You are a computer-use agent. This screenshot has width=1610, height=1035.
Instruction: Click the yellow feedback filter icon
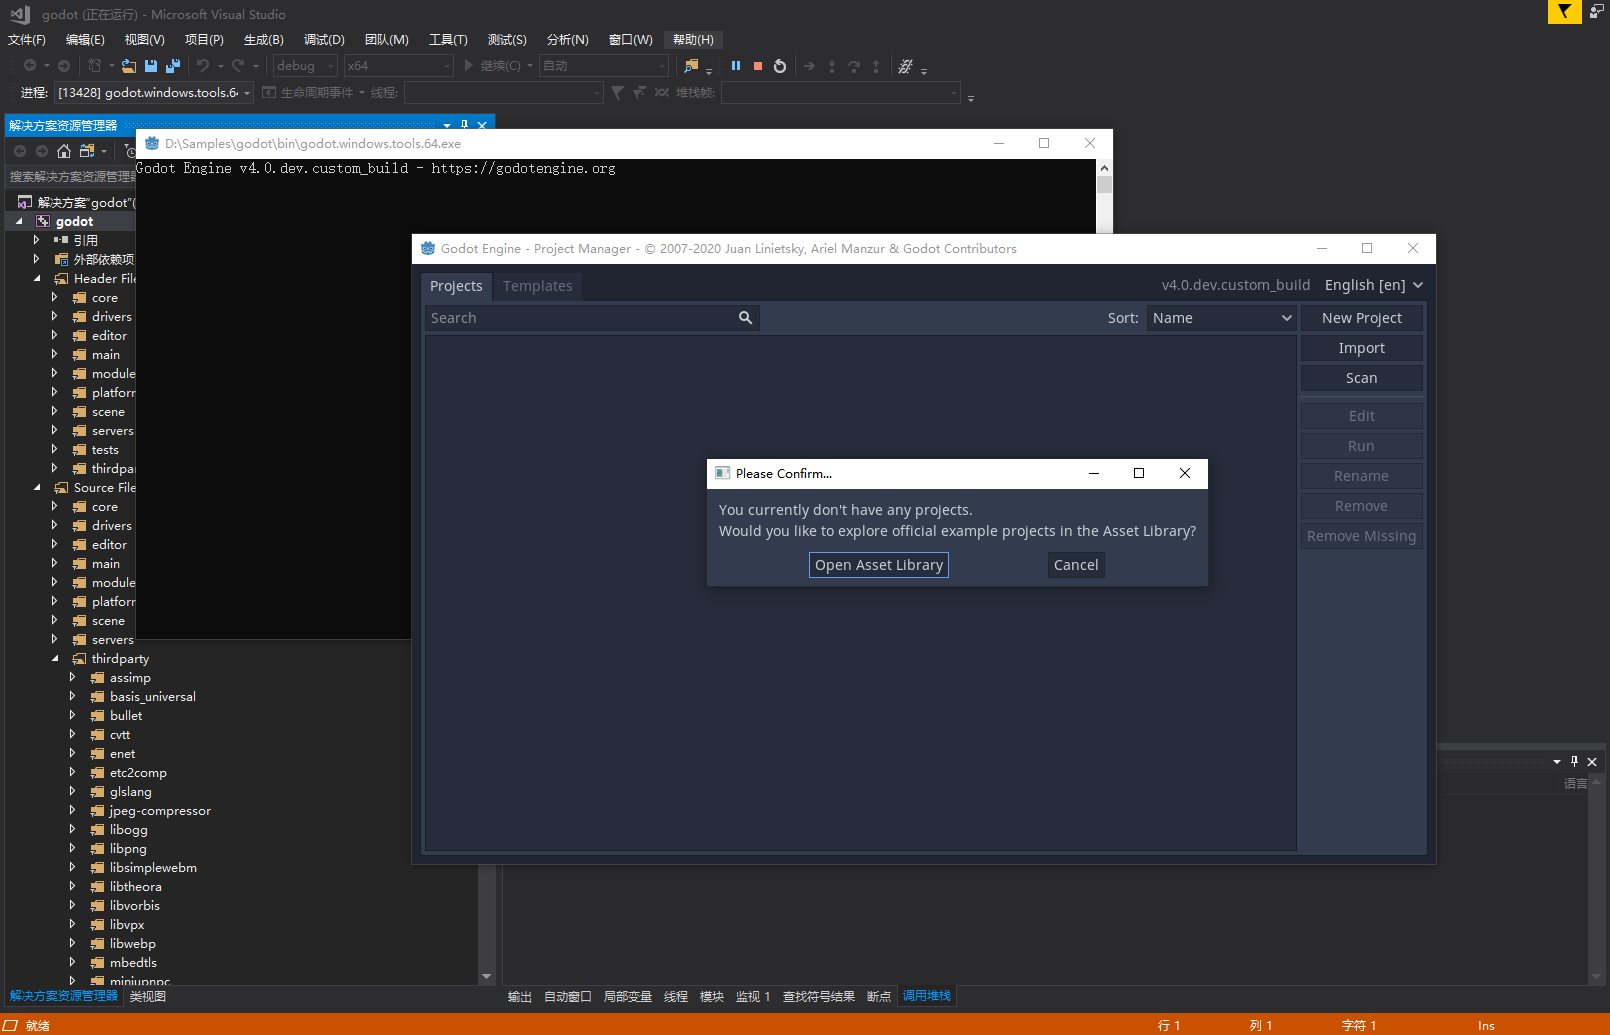(x=1564, y=12)
